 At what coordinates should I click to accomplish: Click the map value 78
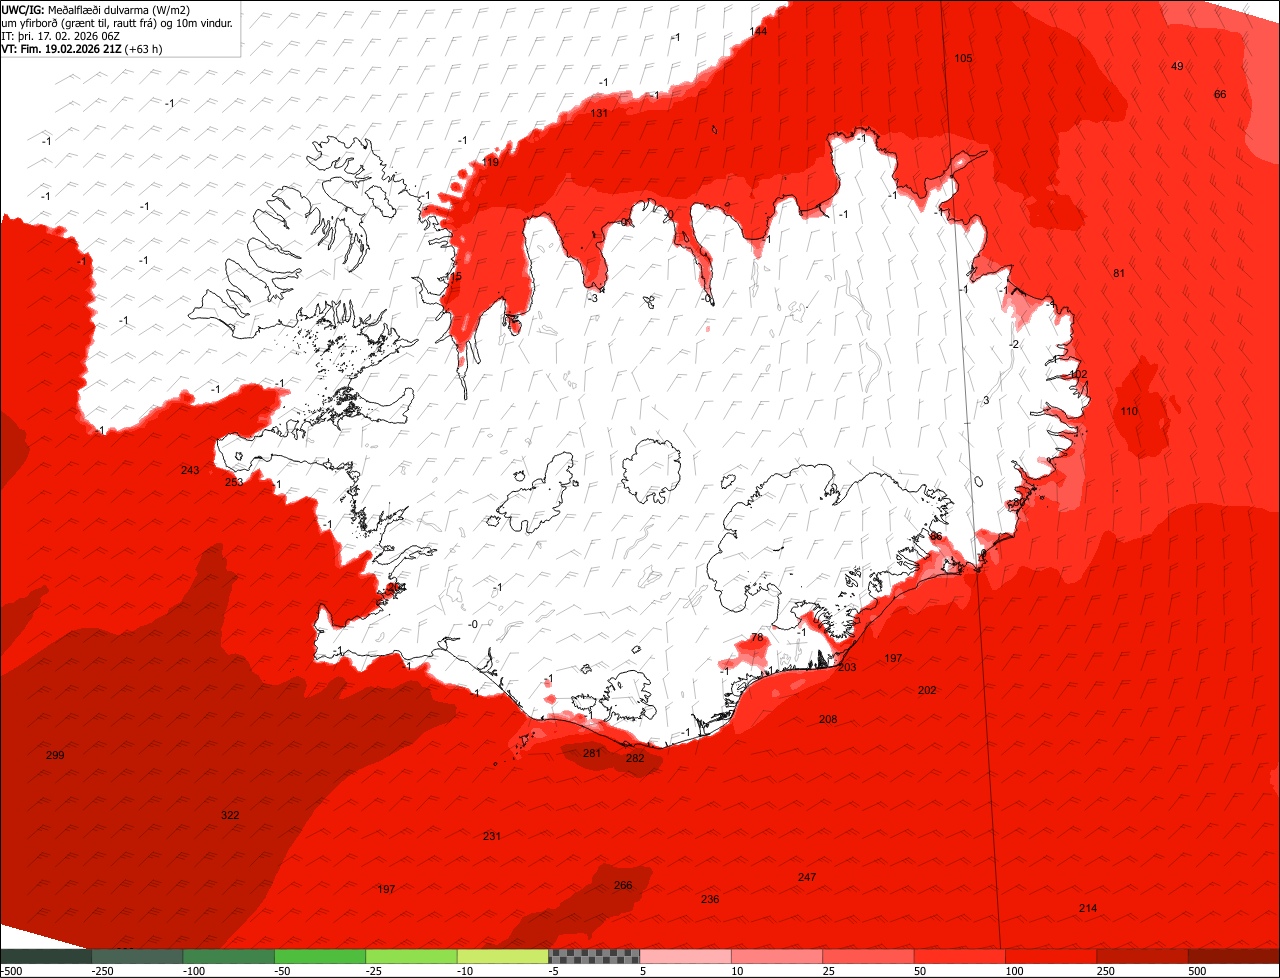757,638
